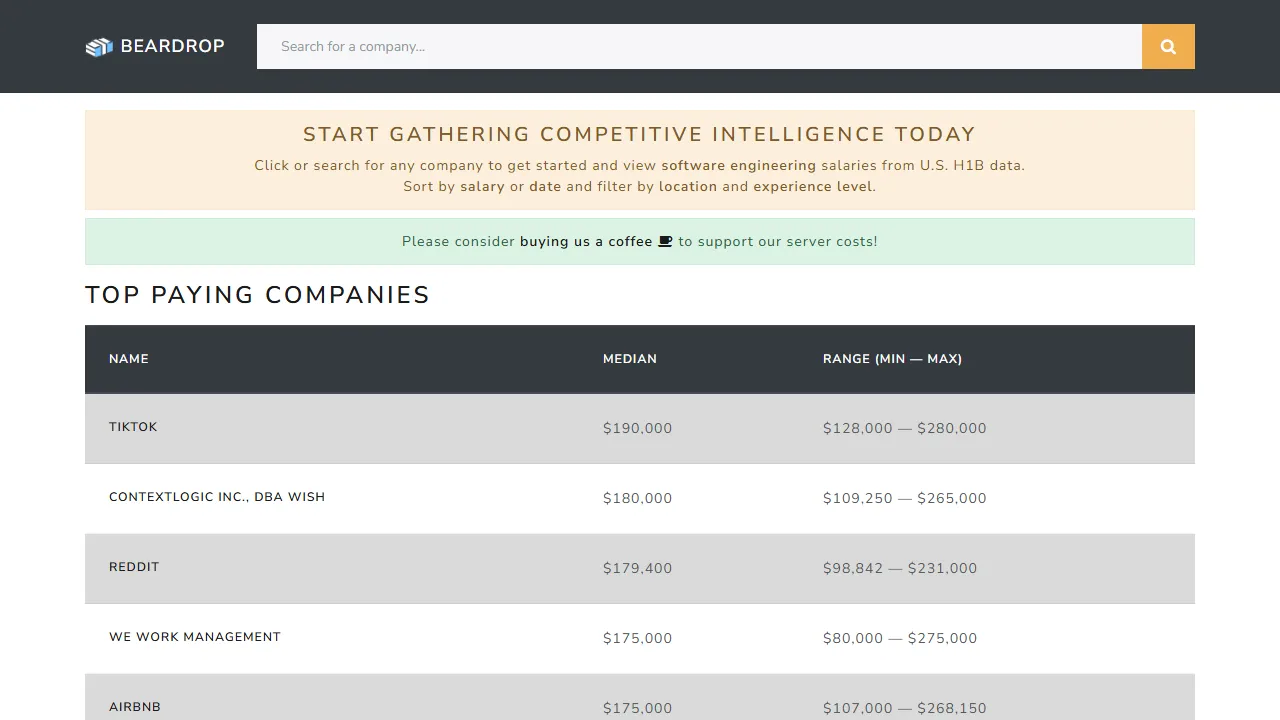This screenshot has width=1280, height=720.
Task: Click TIKTOK's median salary value $190,000
Action: coord(637,427)
